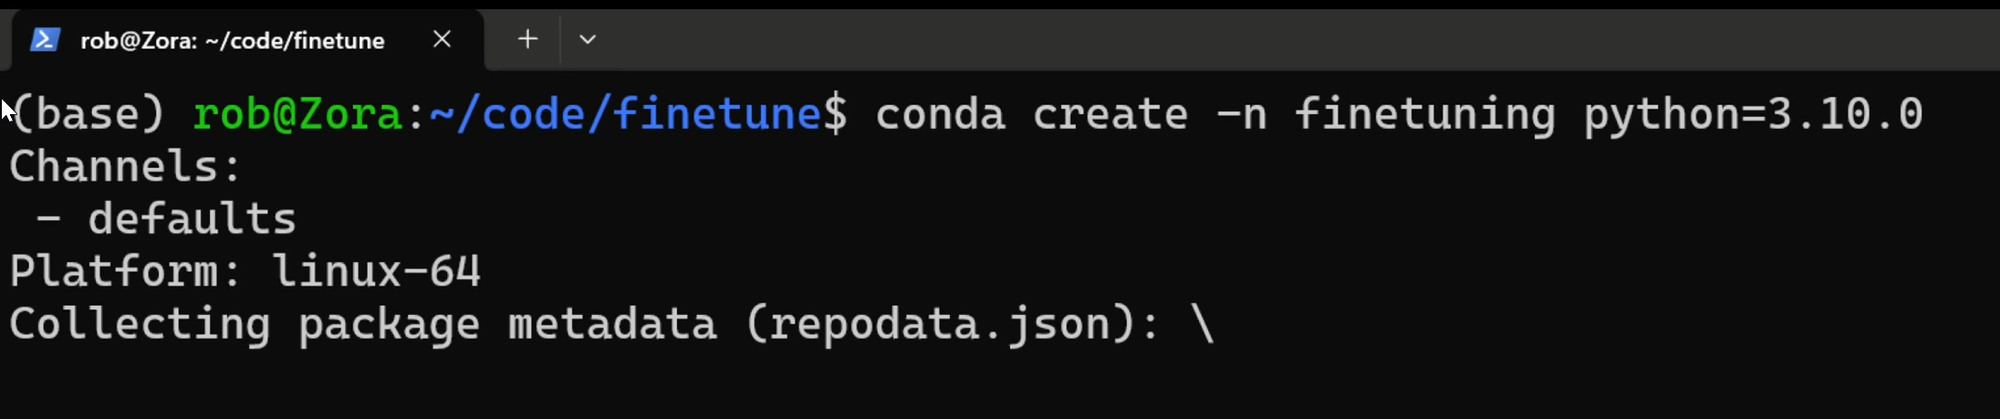Click the Channels: output line
The height and width of the screenshot is (419, 2000).
point(125,167)
